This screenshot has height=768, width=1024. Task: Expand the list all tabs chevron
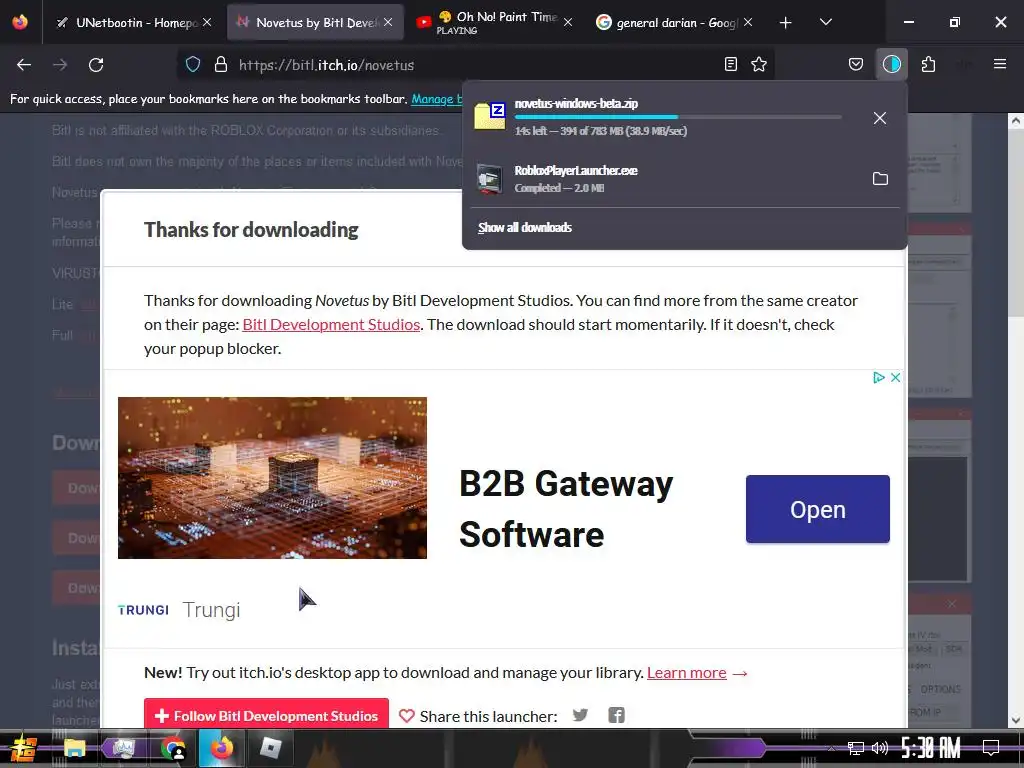click(x=825, y=22)
